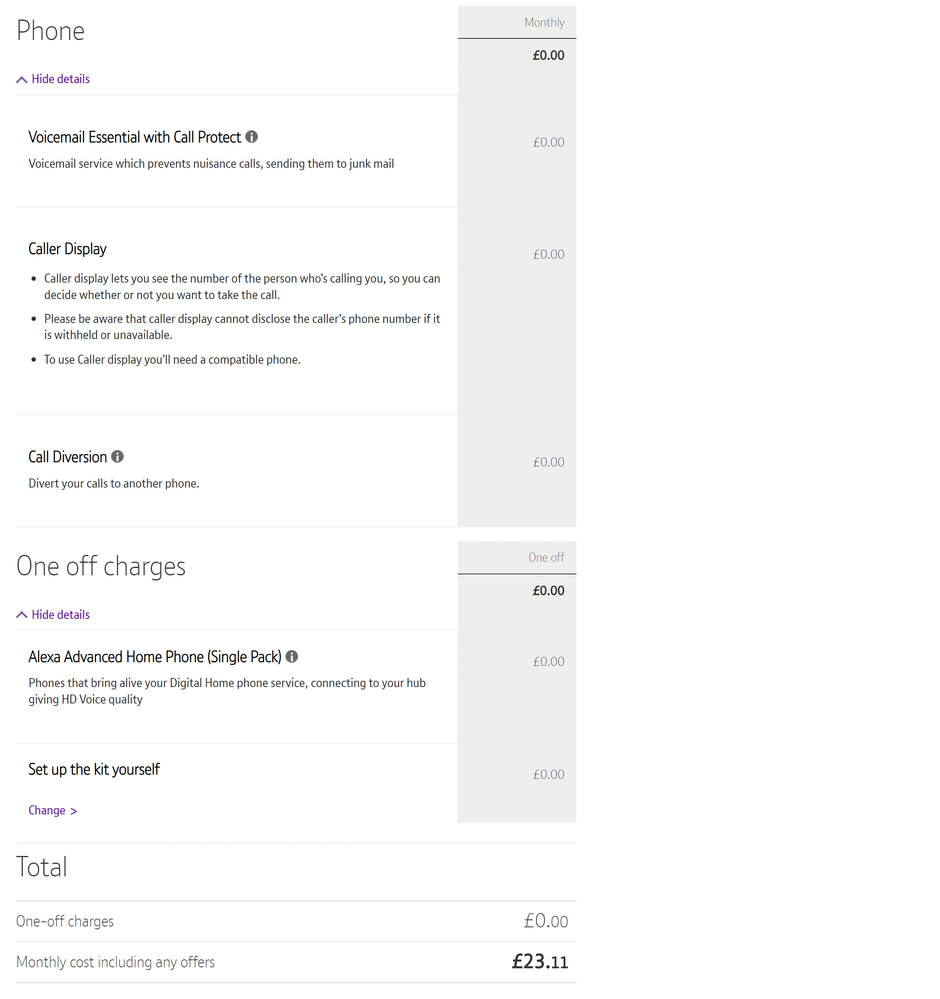Click the One off charges heading
The height and width of the screenshot is (999, 940).
coord(101,566)
